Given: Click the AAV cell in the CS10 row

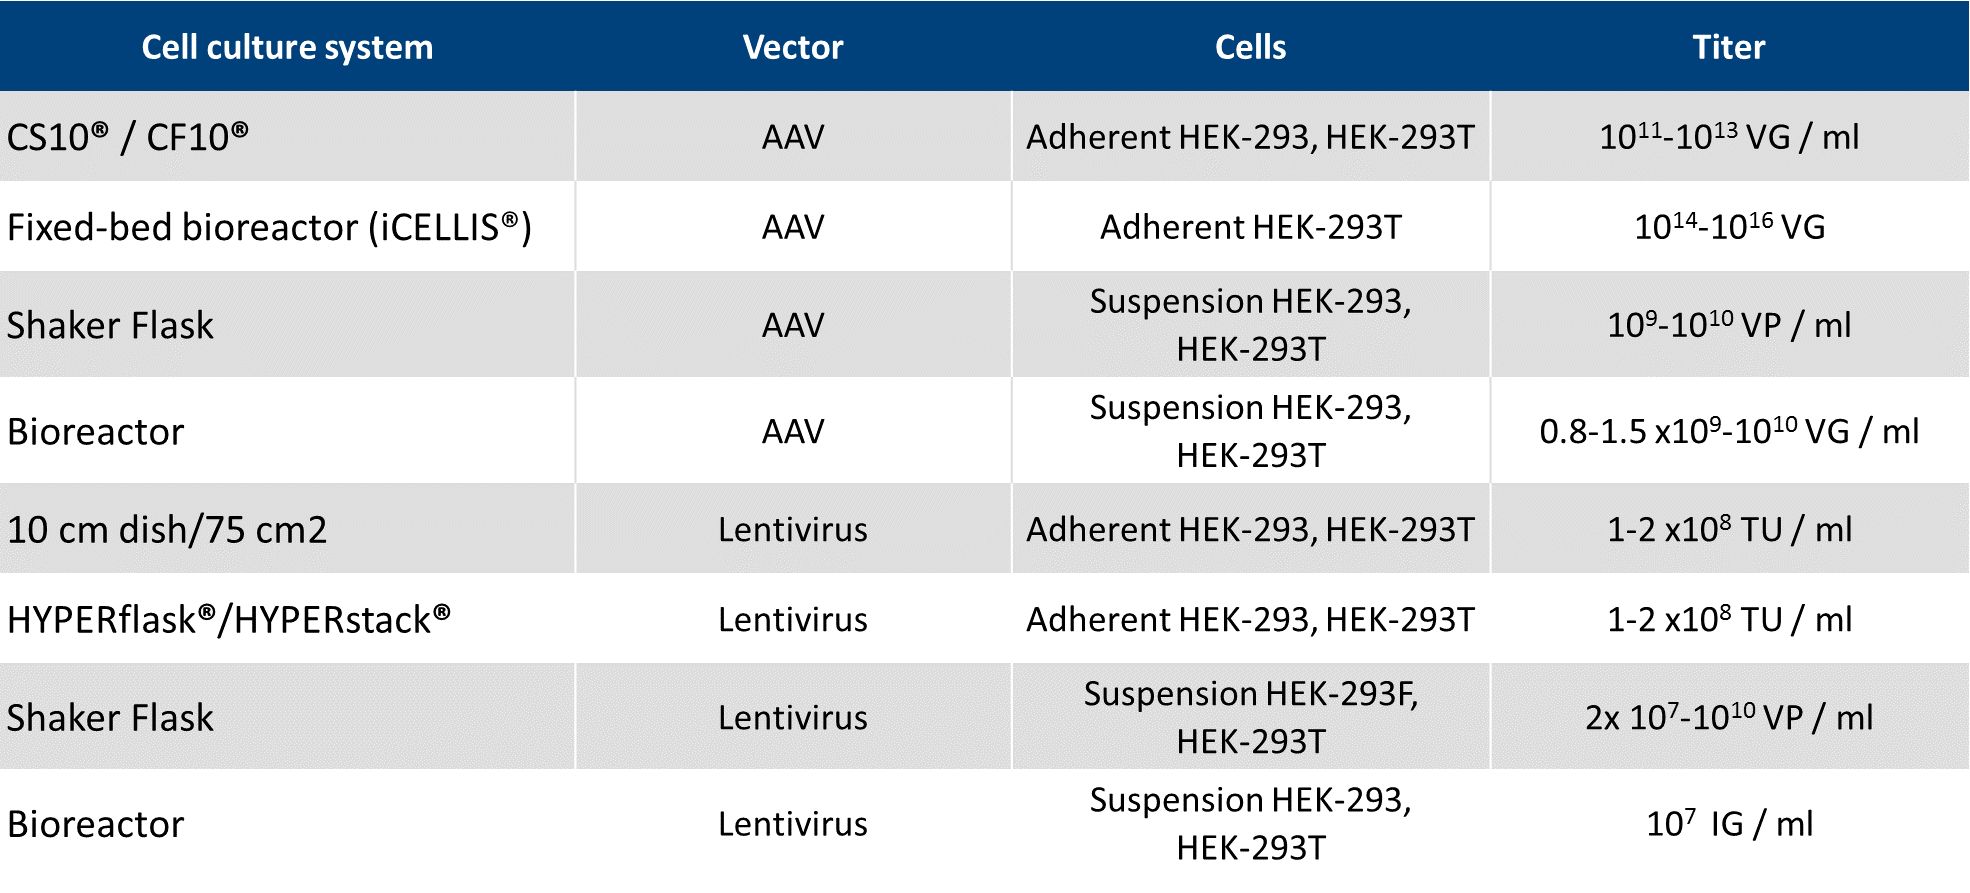Looking at the screenshot, I should (793, 137).
